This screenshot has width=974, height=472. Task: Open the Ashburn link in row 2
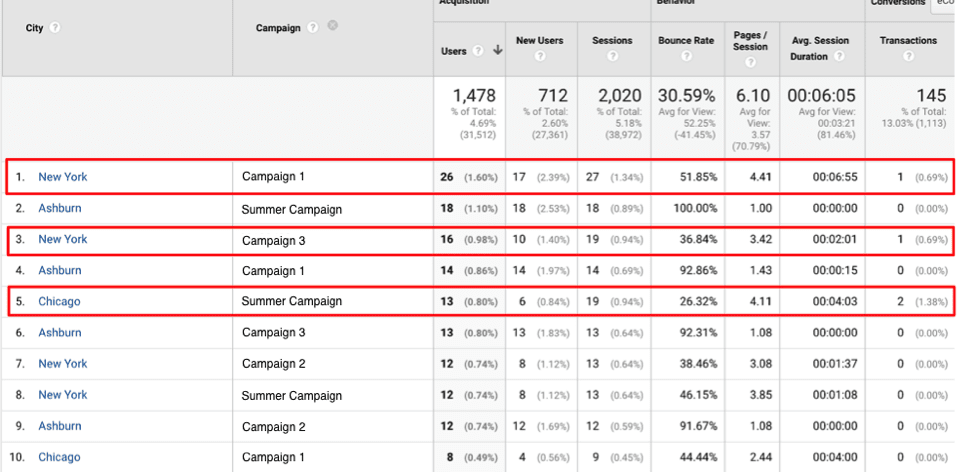pos(60,208)
